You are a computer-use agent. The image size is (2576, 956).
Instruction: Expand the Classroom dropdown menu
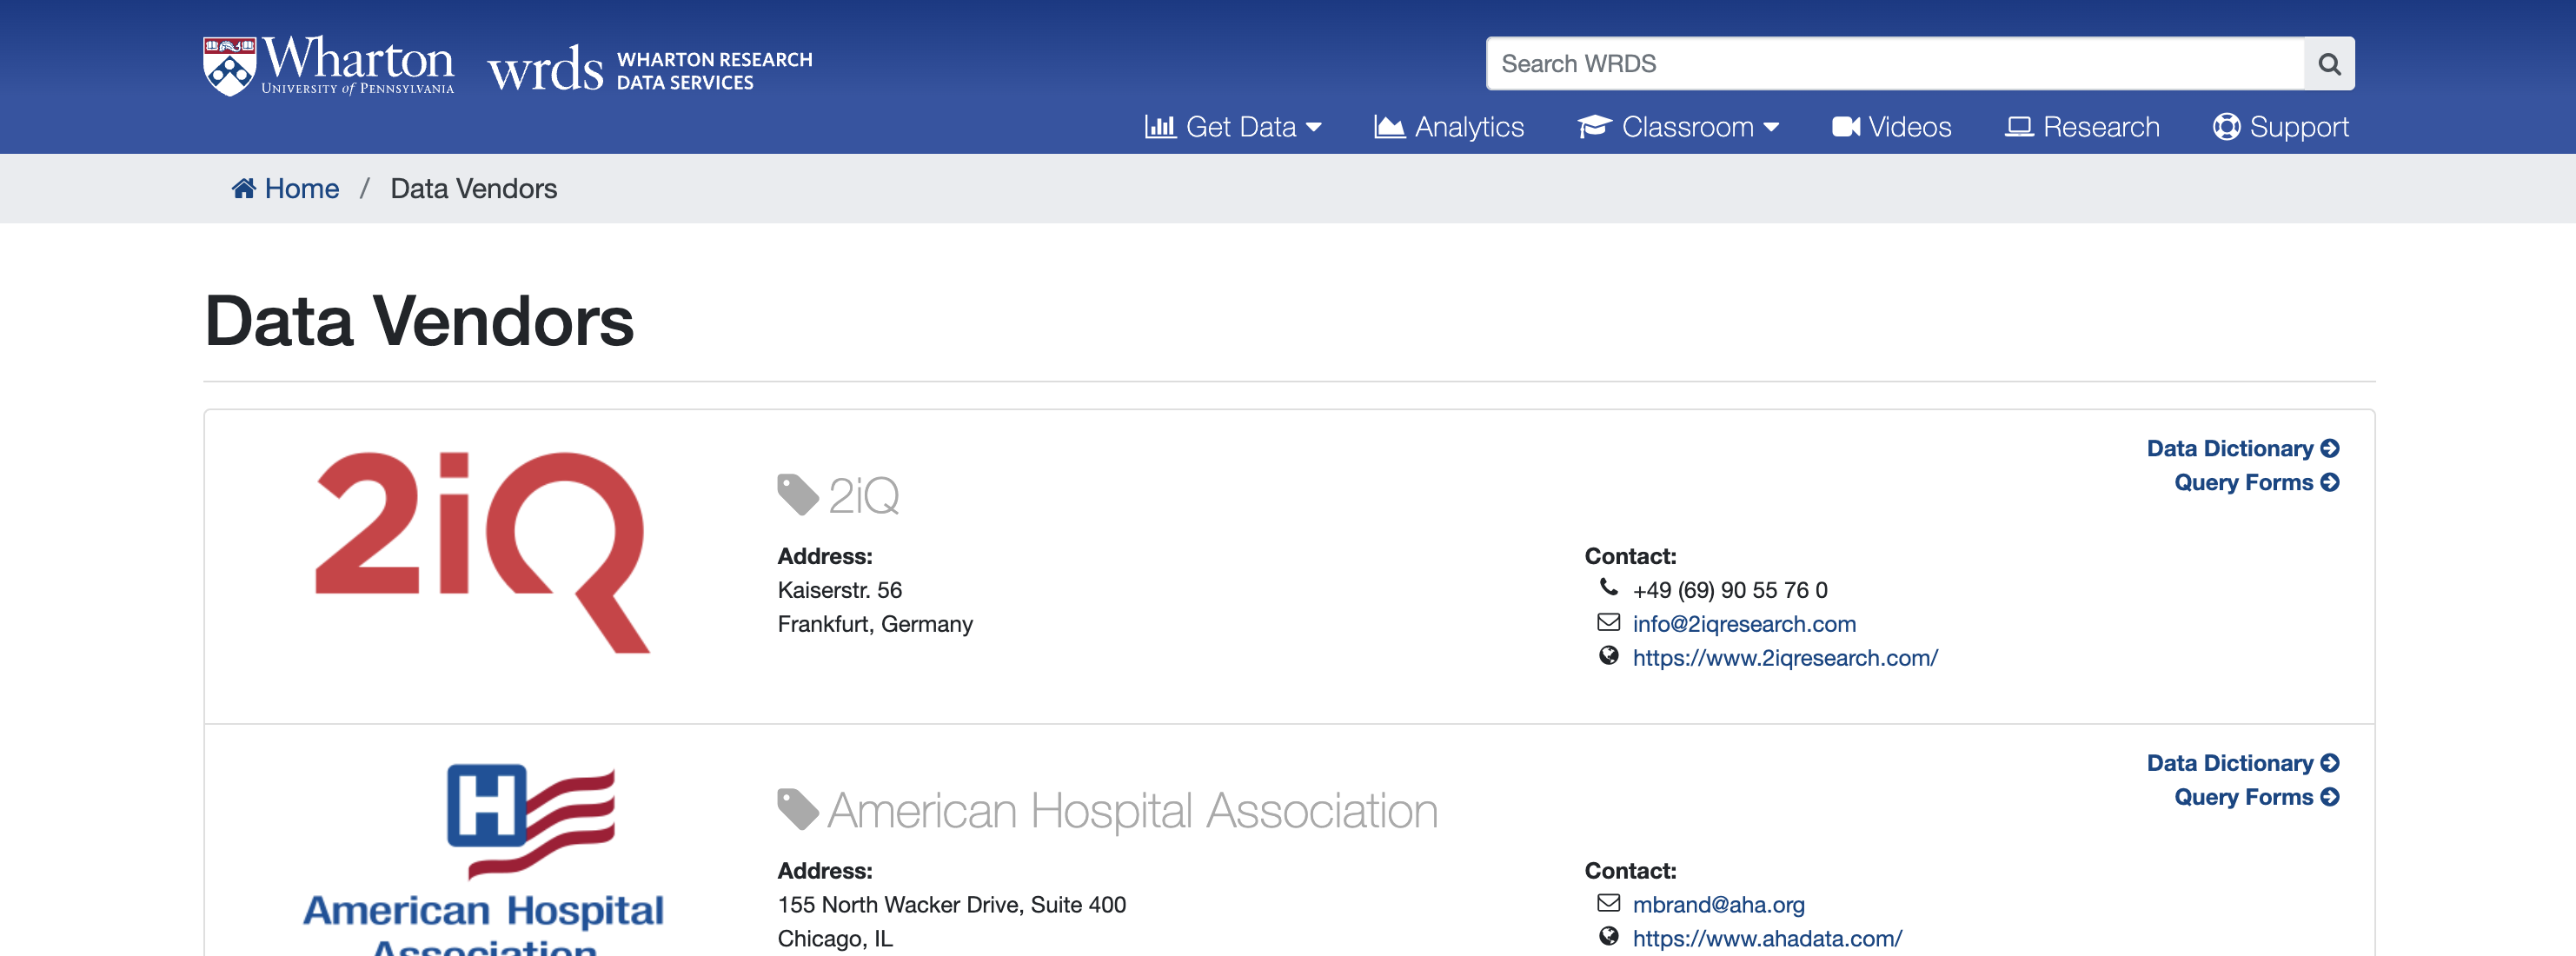(x=1678, y=127)
